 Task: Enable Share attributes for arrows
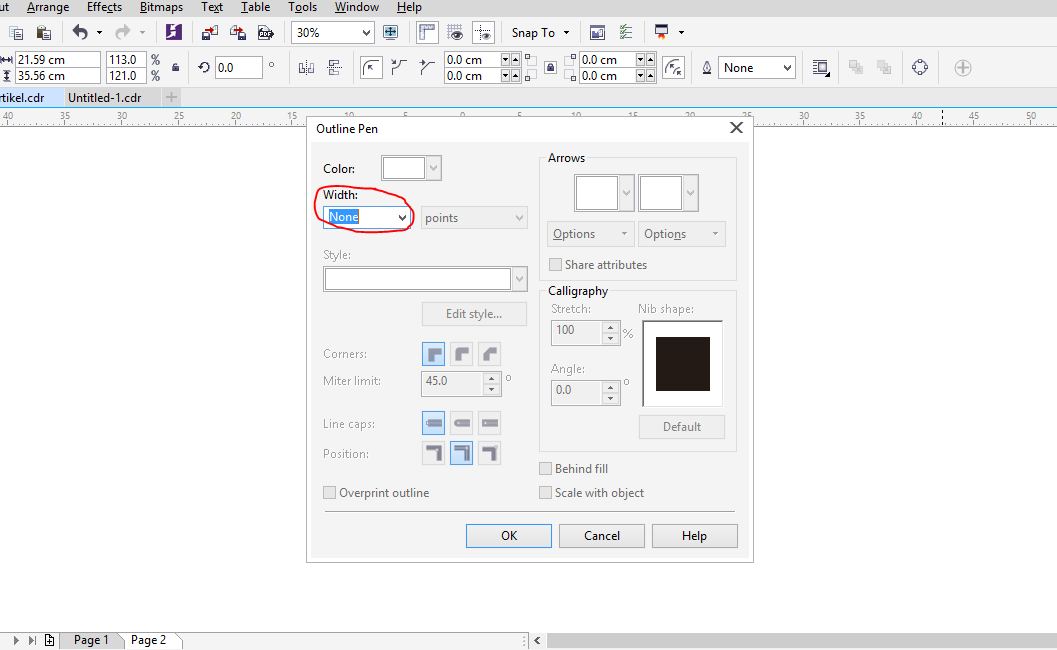click(x=555, y=264)
